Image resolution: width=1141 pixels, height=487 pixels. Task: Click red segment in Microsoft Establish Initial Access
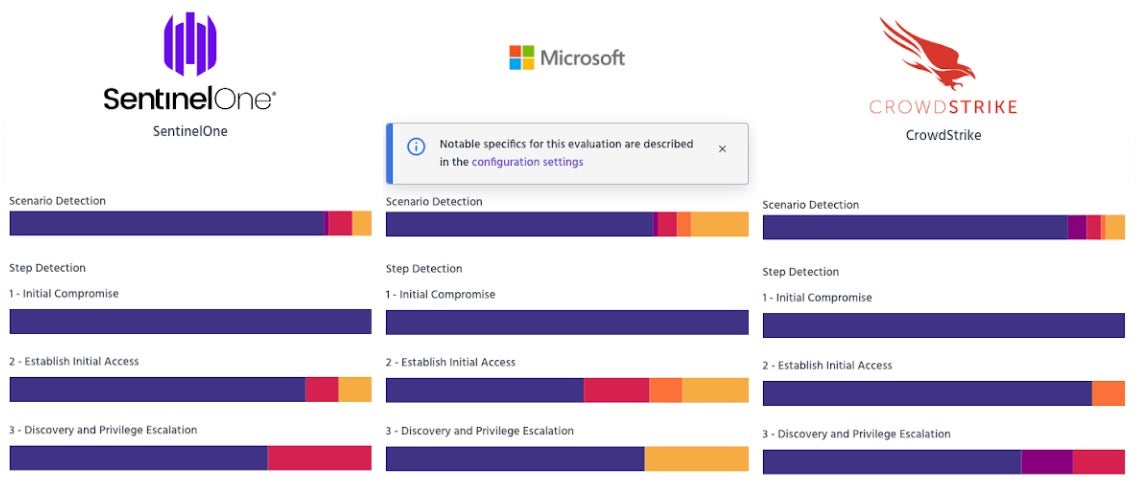click(616, 390)
